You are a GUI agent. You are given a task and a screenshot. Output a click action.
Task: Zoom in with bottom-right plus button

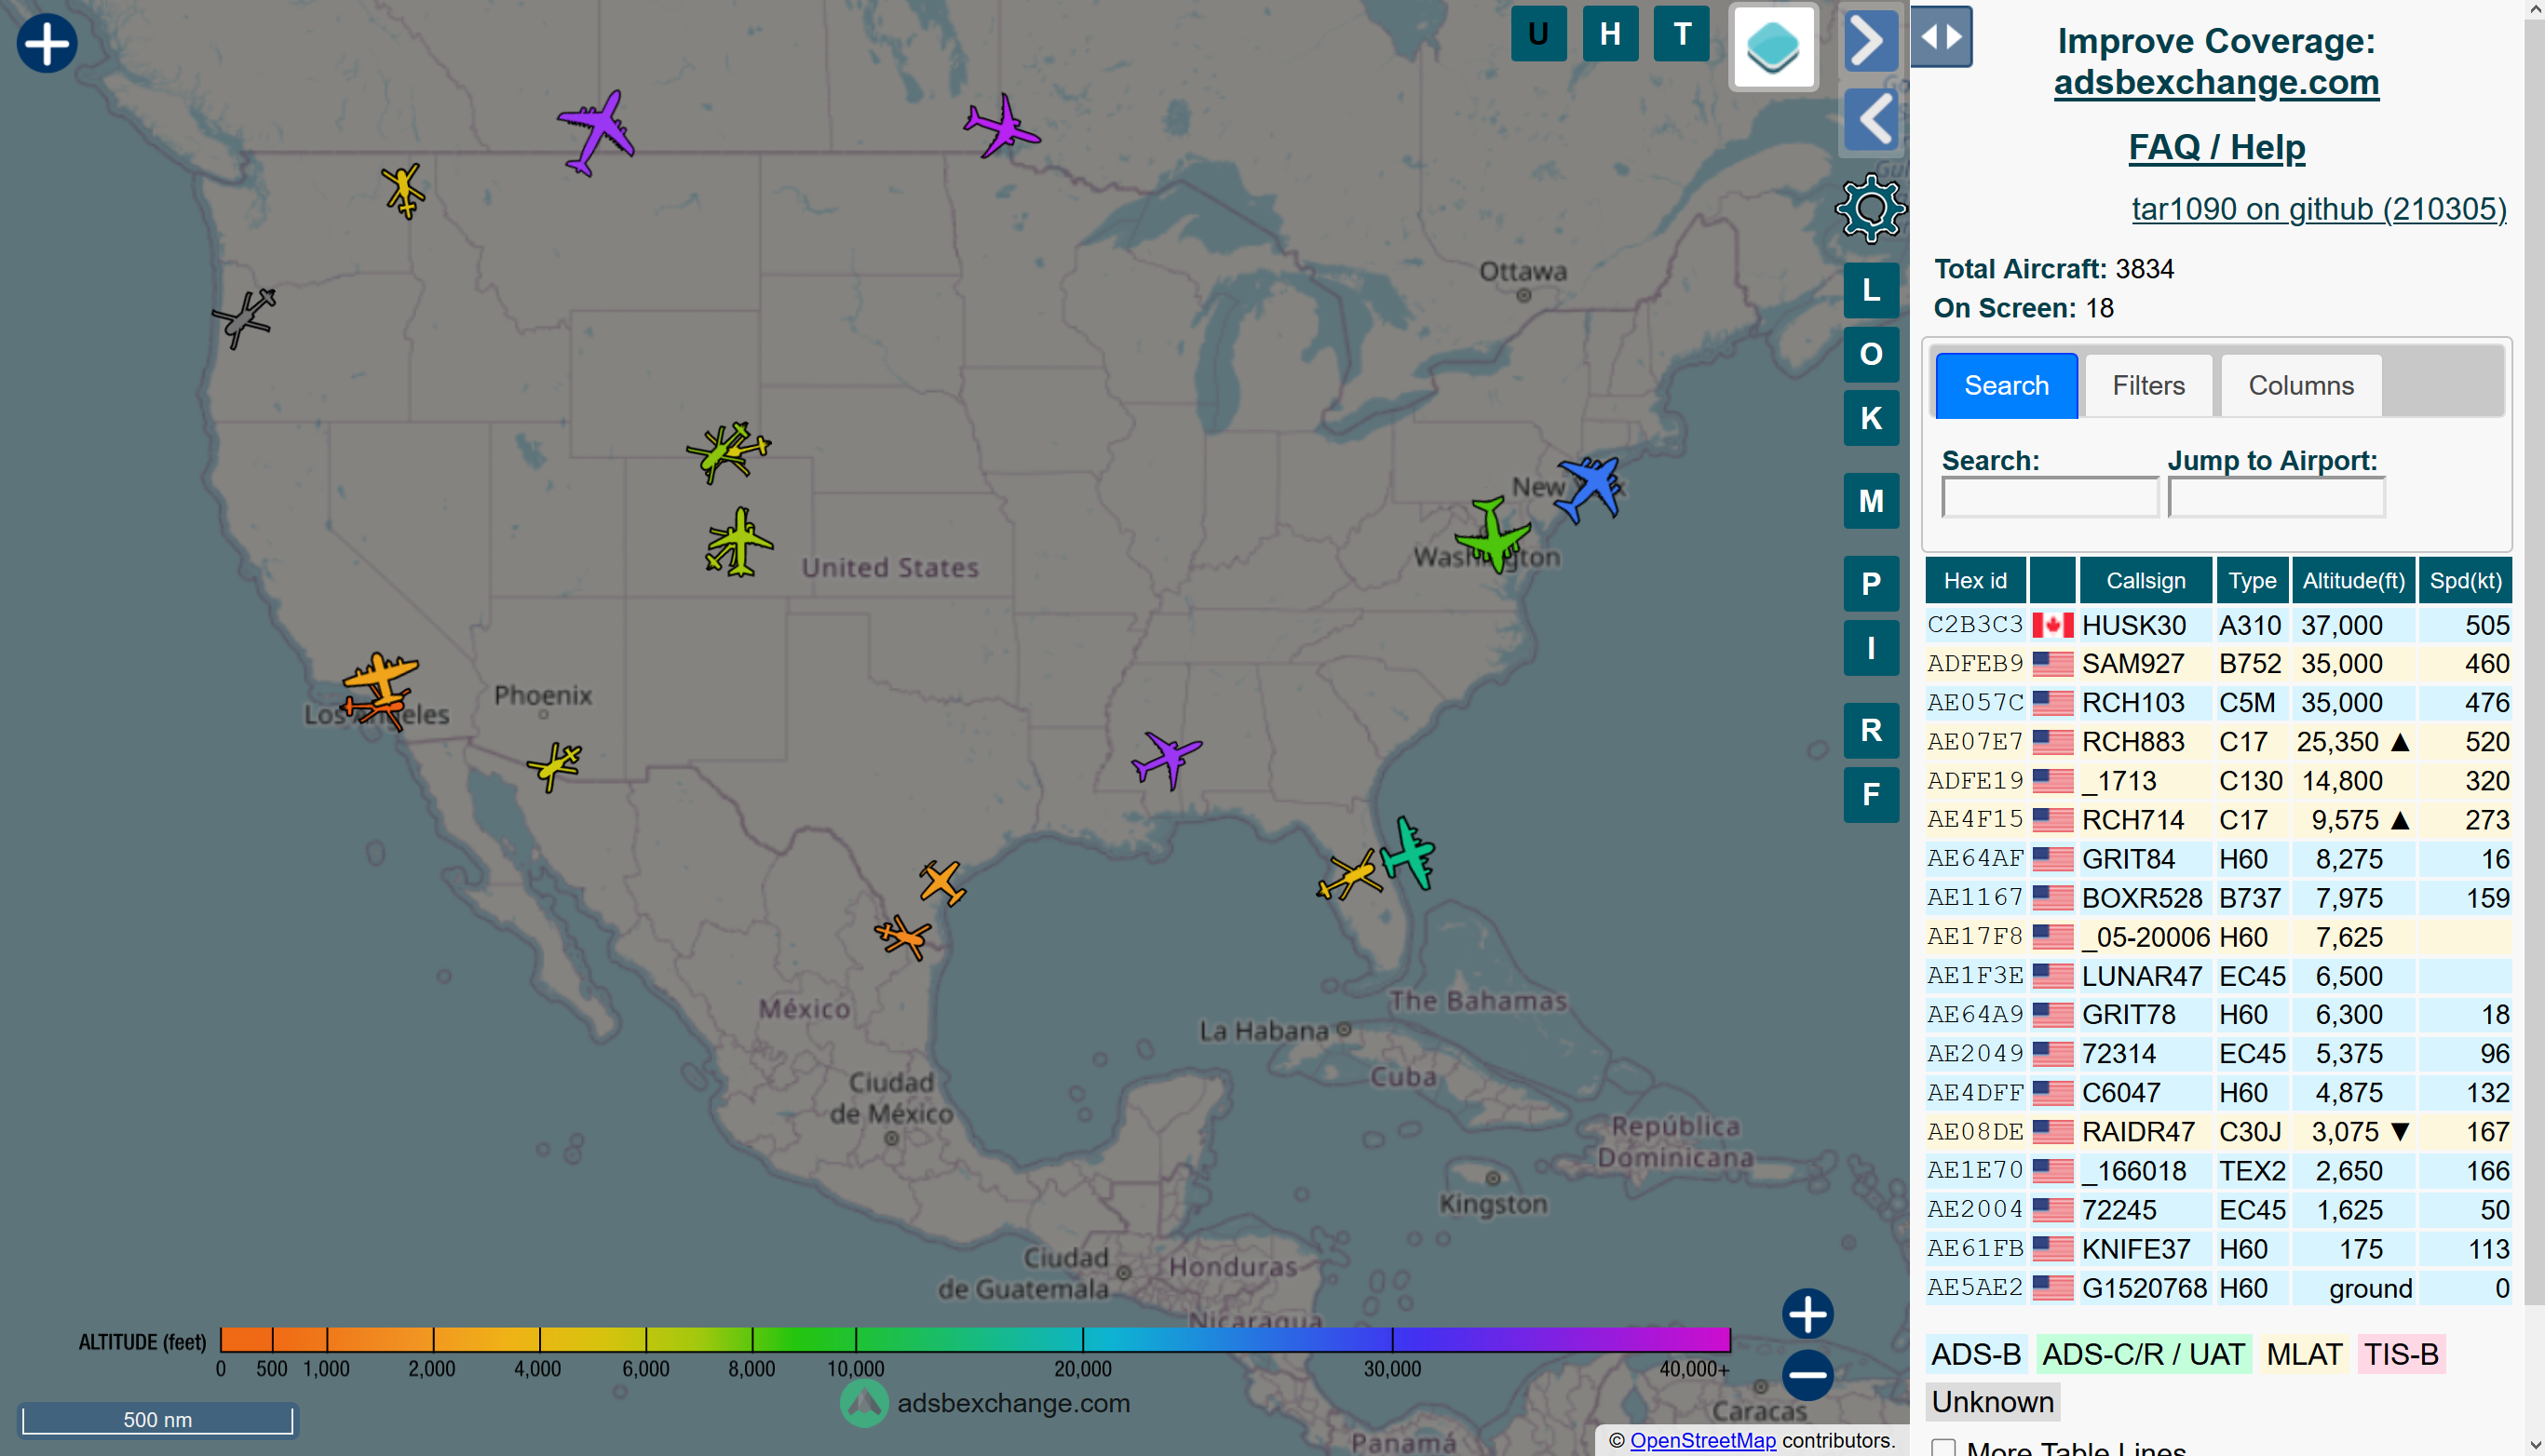coord(1807,1314)
